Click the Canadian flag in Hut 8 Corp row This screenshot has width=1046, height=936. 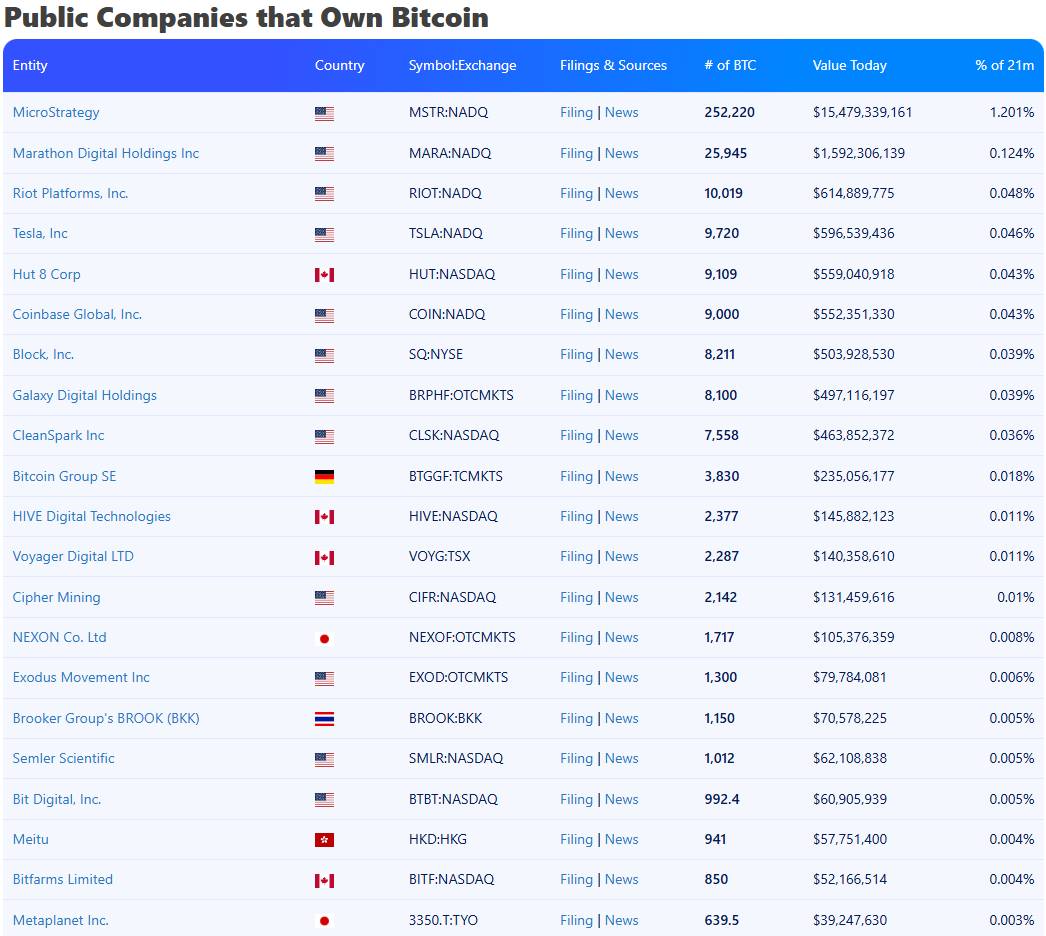coord(324,275)
